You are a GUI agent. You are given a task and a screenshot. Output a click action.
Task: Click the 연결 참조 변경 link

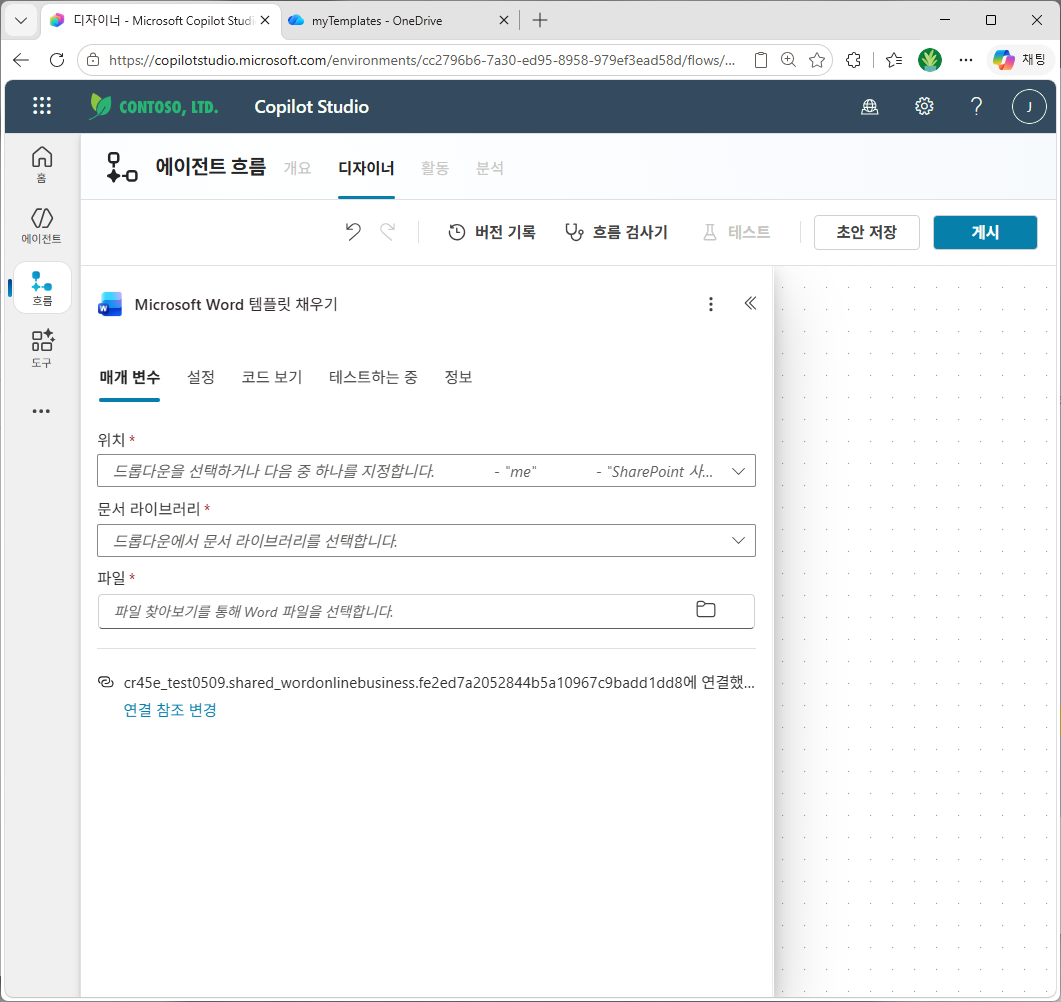(x=170, y=710)
